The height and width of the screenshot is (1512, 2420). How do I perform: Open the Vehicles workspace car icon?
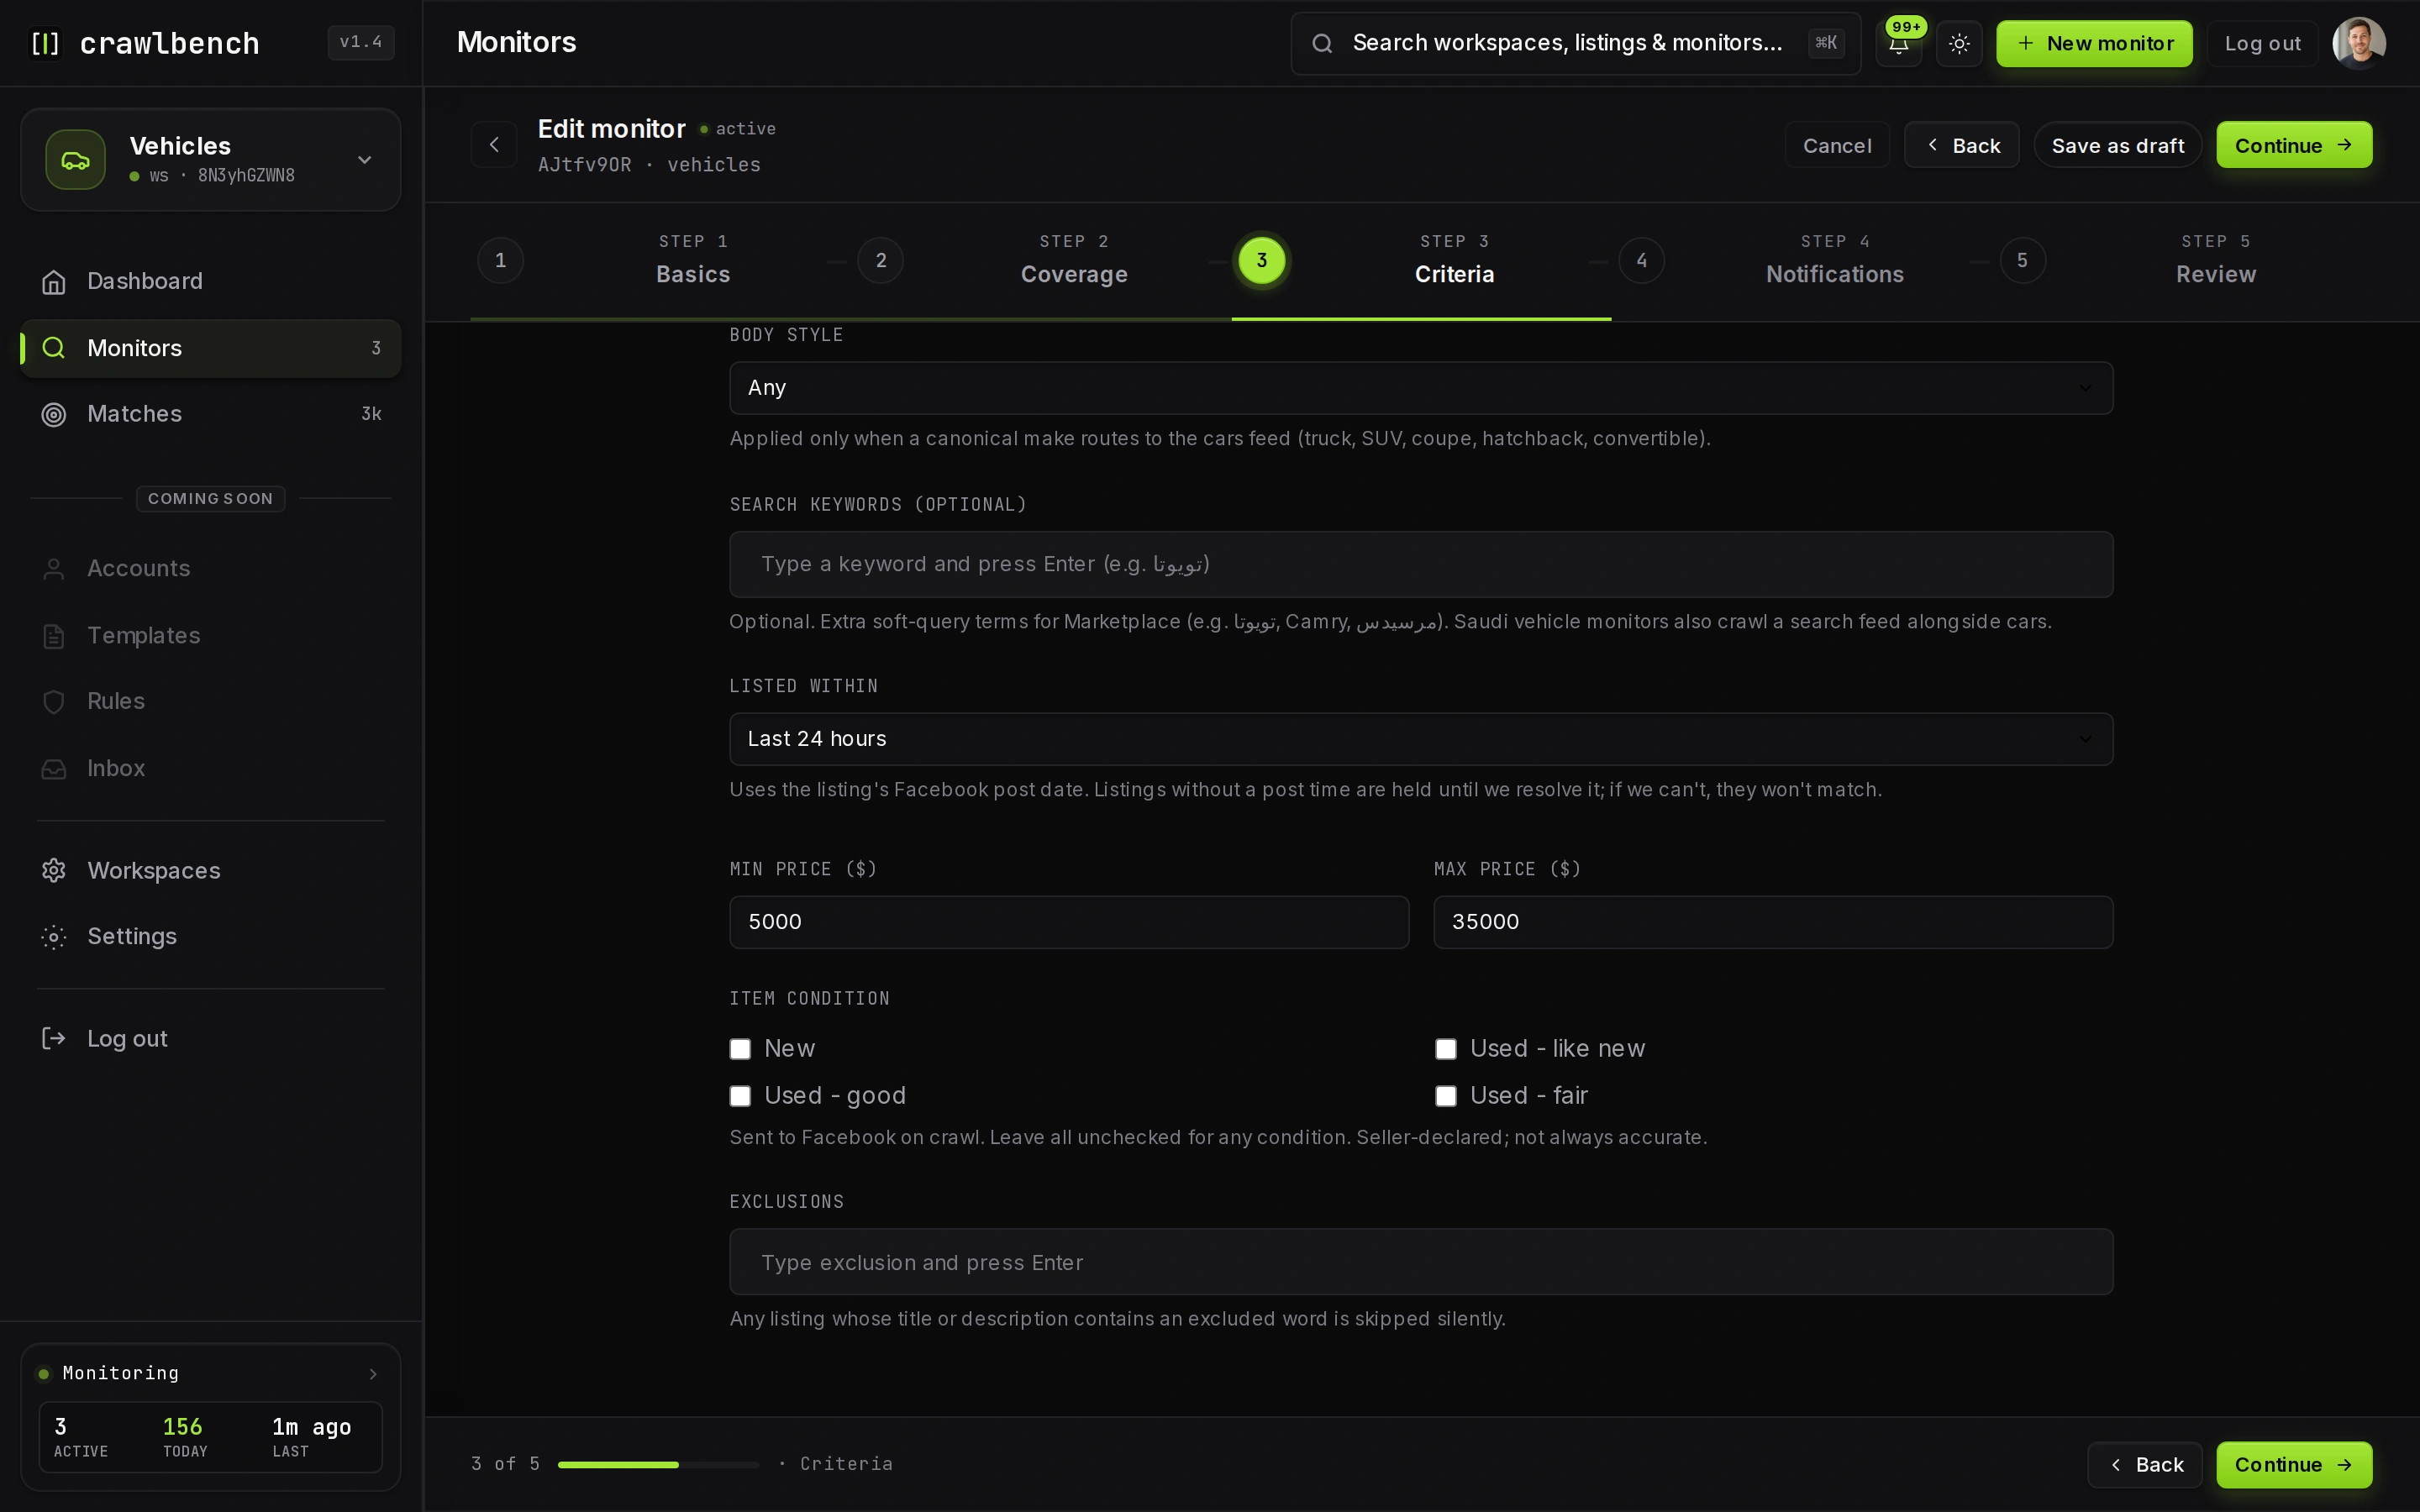[x=75, y=160]
